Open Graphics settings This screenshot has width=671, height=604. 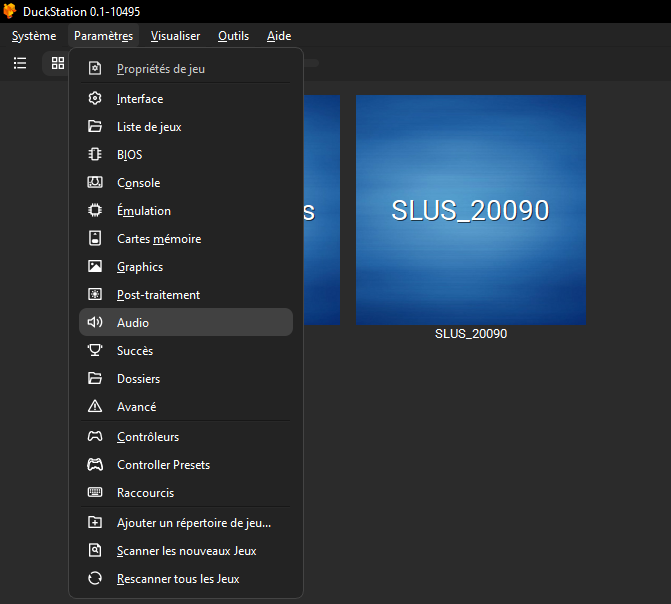pyautogui.click(x=186, y=266)
